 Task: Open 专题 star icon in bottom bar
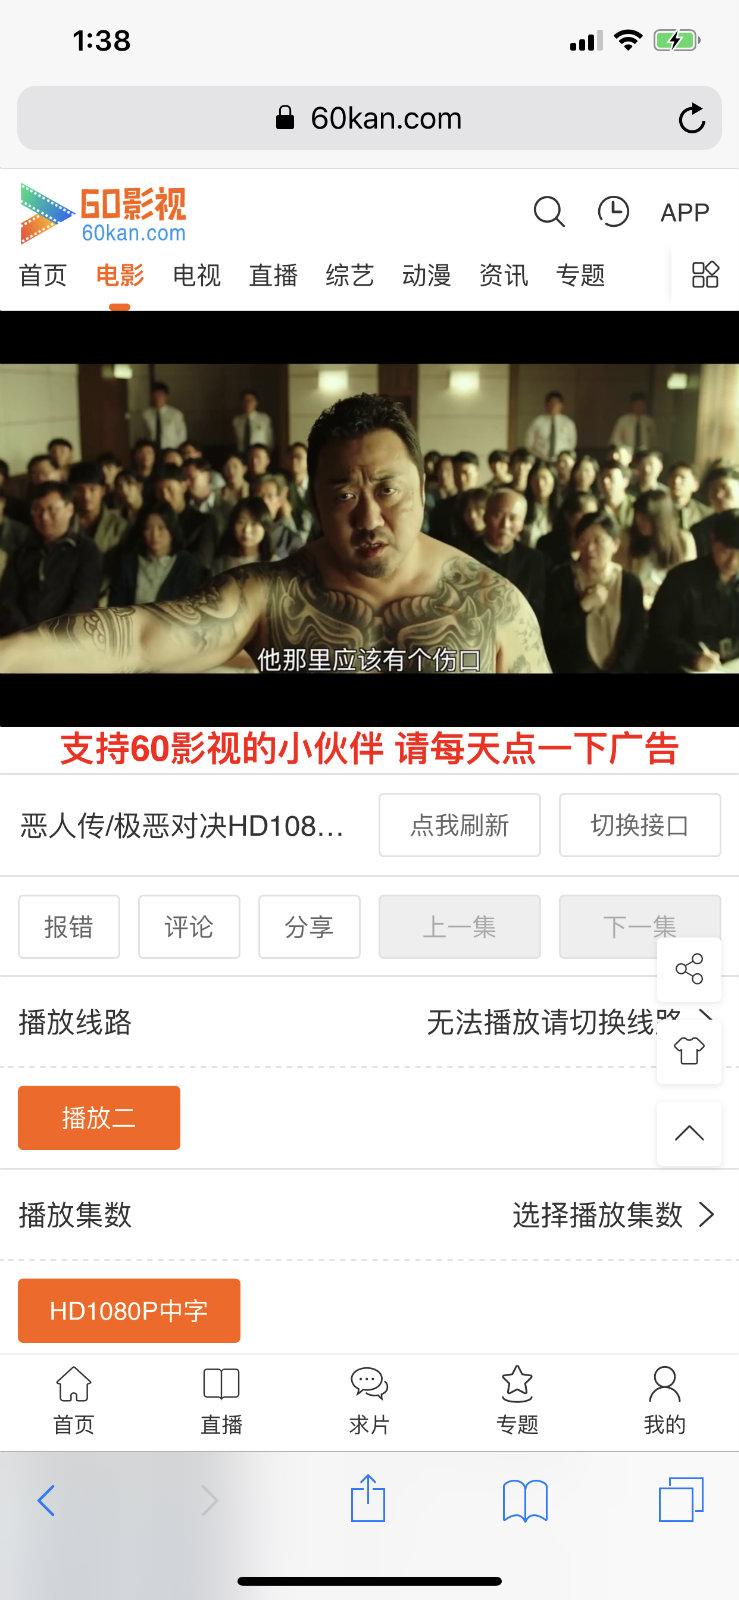tap(517, 1401)
